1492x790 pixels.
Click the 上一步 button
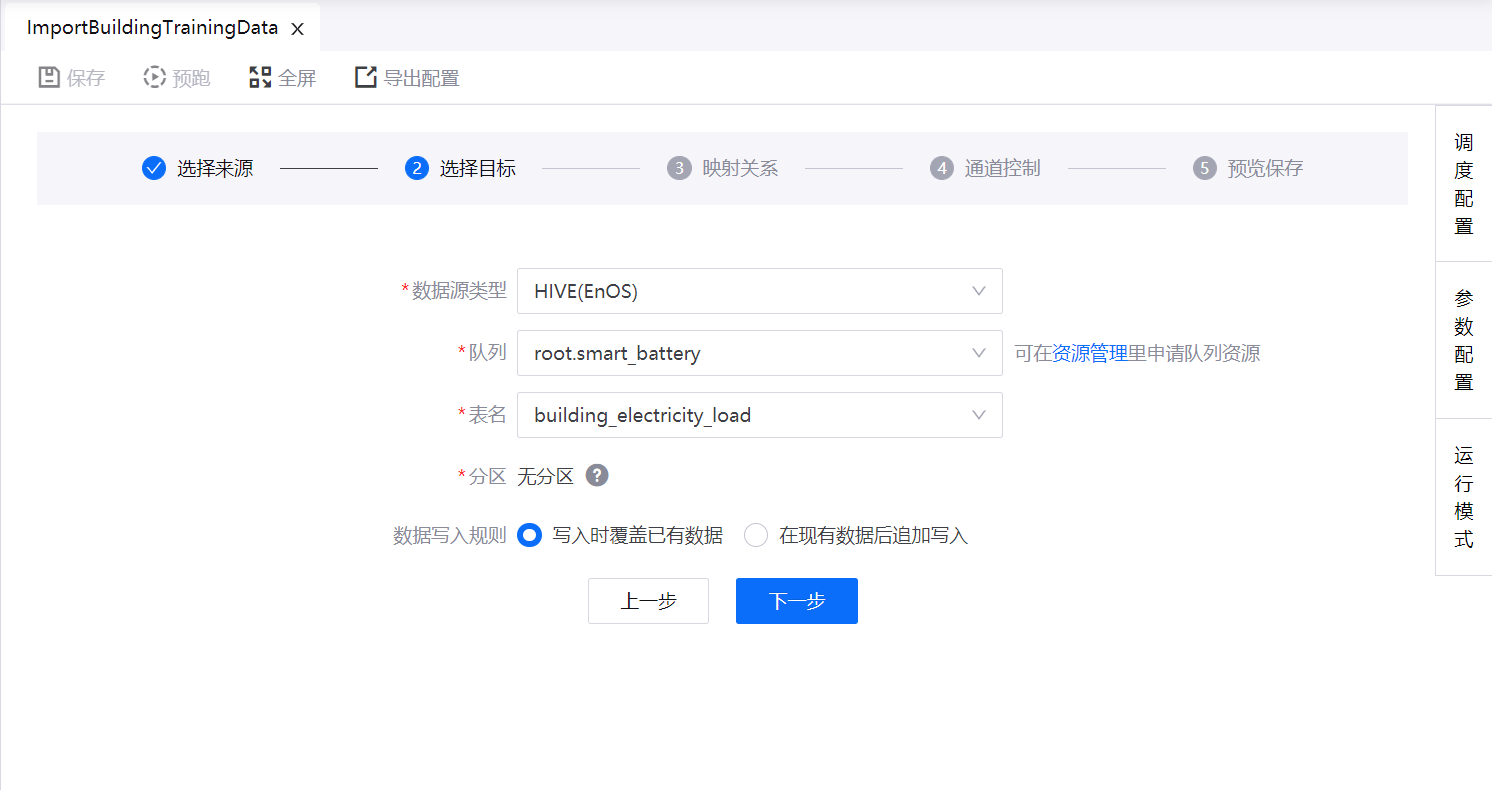pos(648,601)
